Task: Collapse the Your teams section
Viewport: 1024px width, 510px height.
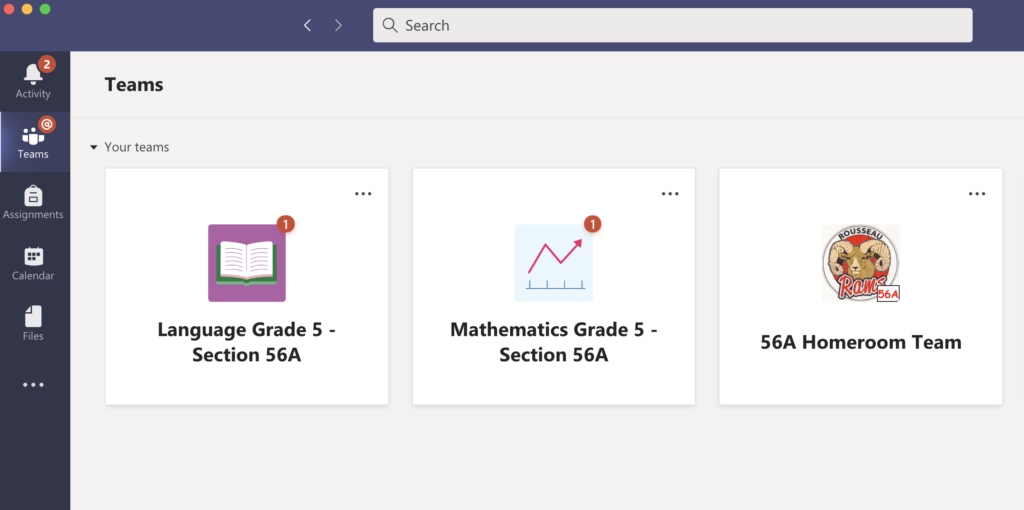Action: click(94, 148)
